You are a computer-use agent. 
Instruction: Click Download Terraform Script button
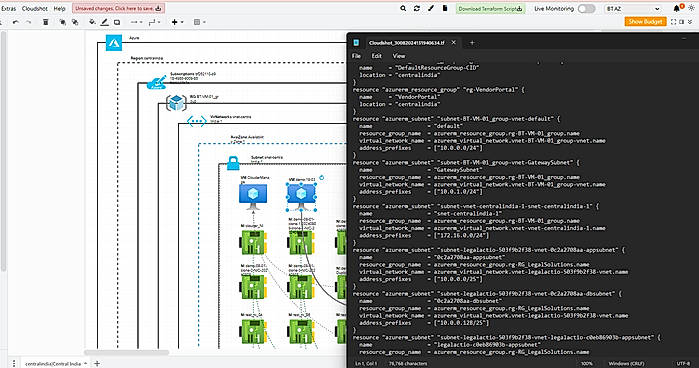coord(490,8)
